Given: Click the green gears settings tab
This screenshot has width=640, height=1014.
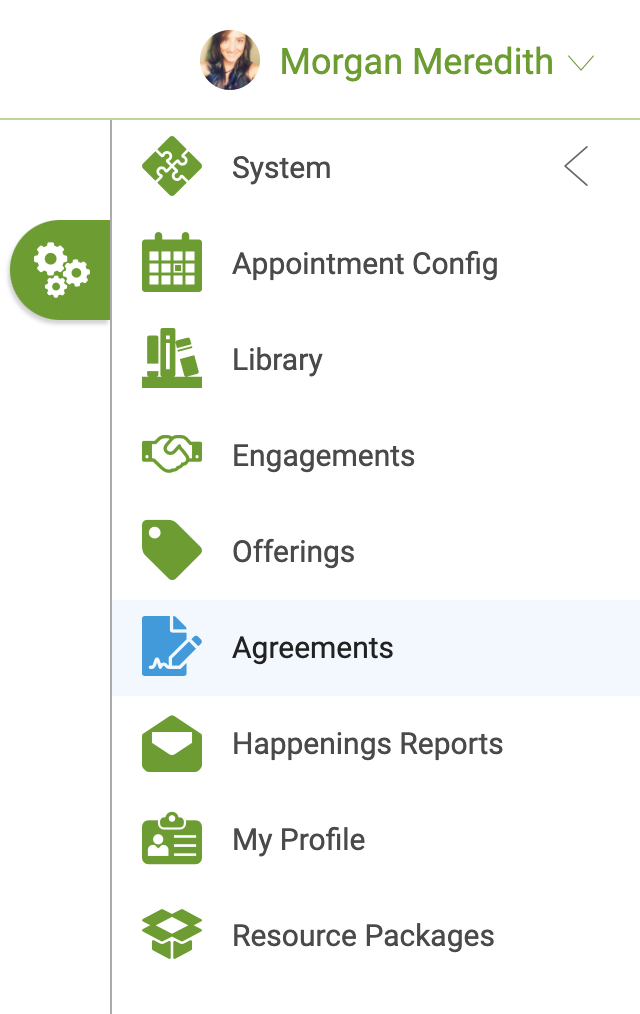Looking at the screenshot, I should (61, 270).
